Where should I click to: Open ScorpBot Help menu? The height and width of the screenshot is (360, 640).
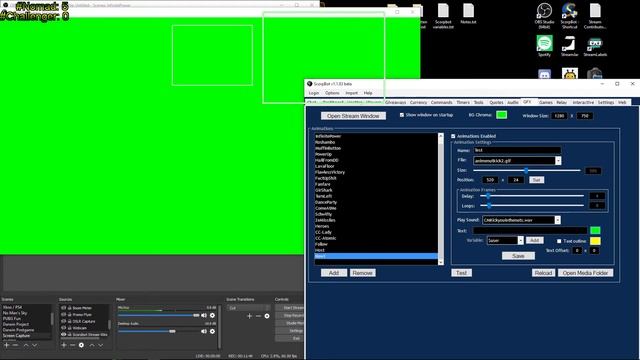click(x=368, y=93)
